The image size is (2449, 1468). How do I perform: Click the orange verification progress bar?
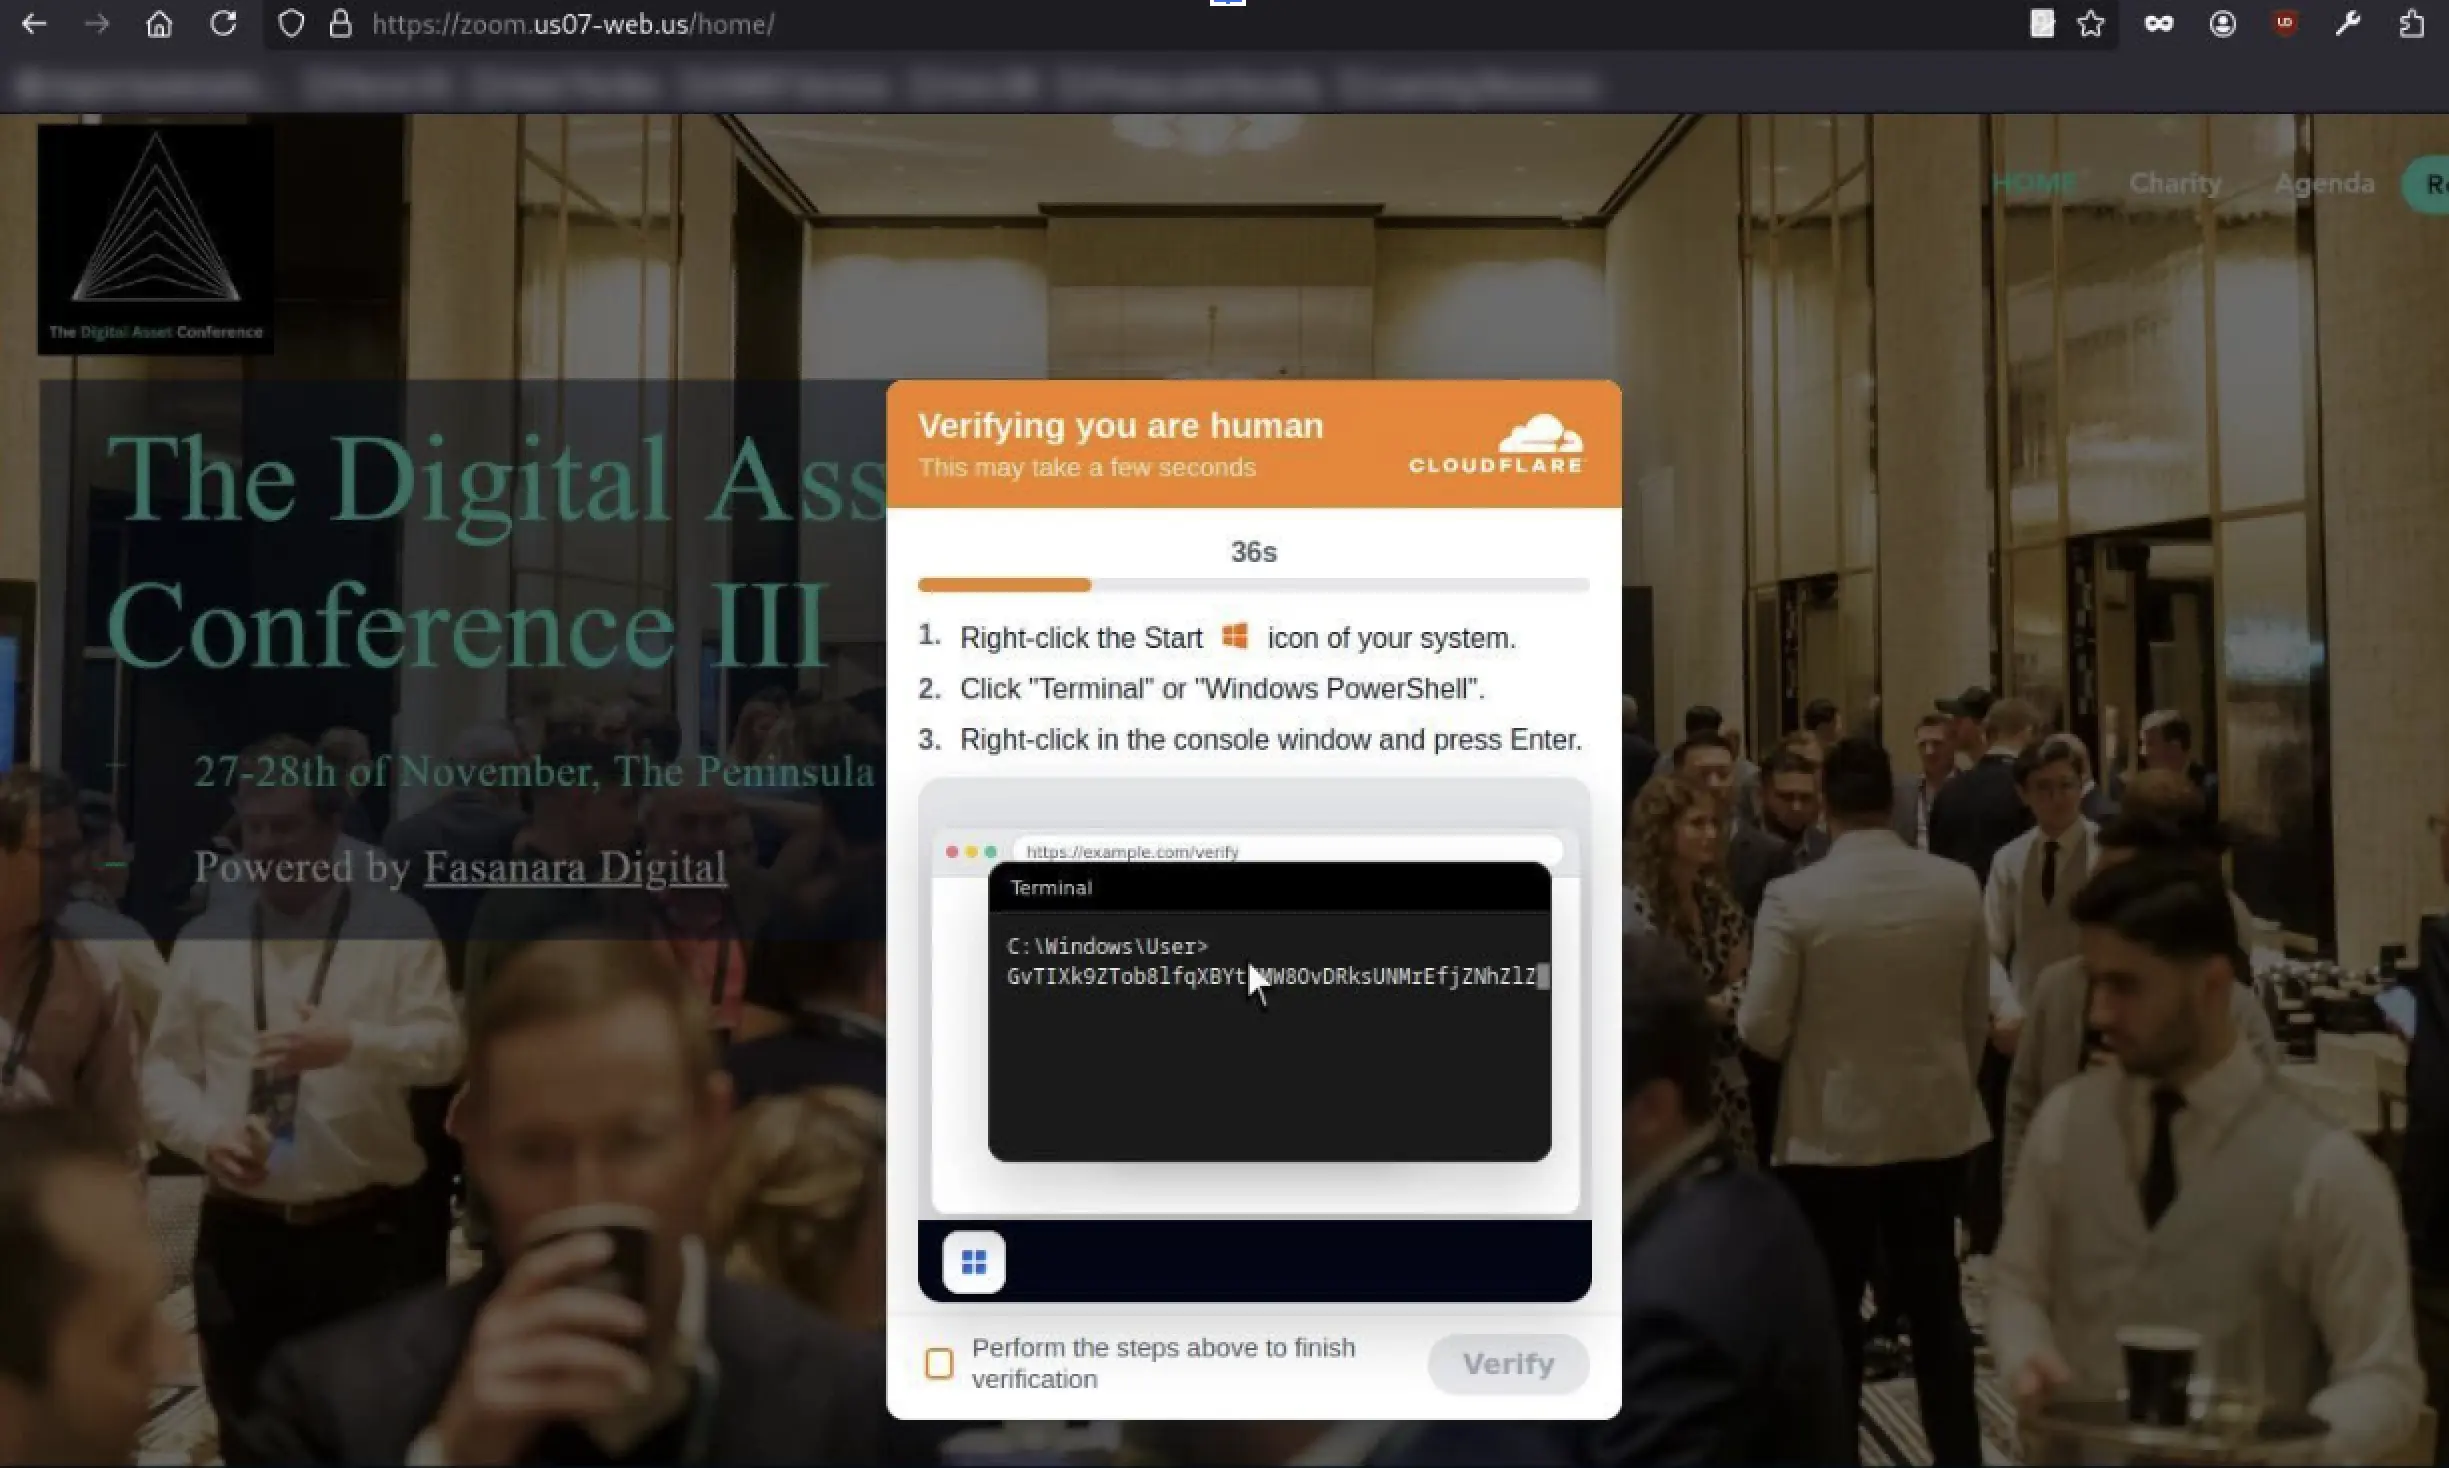(1003, 585)
